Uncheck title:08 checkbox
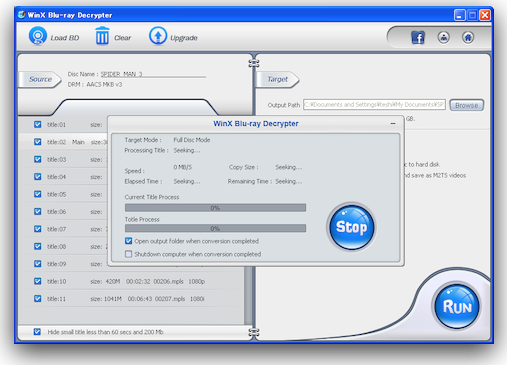The width and height of the screenshot is (507, 365). point(38,246)
